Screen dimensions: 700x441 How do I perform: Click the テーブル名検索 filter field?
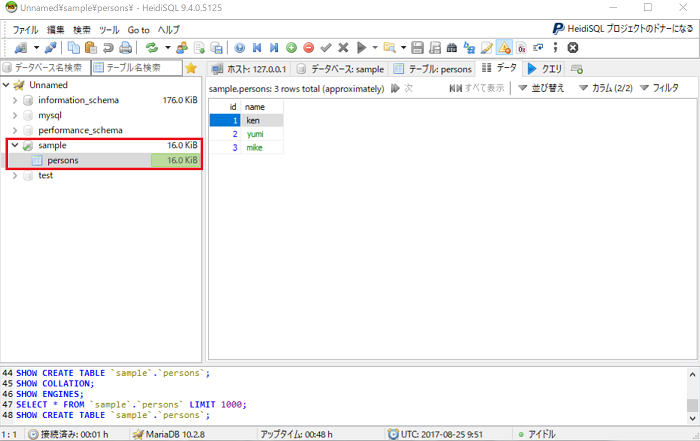(137, 68)
